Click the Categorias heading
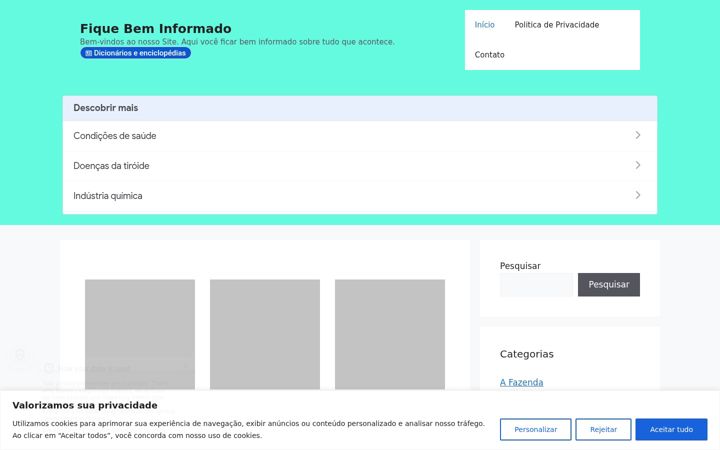Image resolution: width=720 pixels, height=450 pixels. (527, 354)
